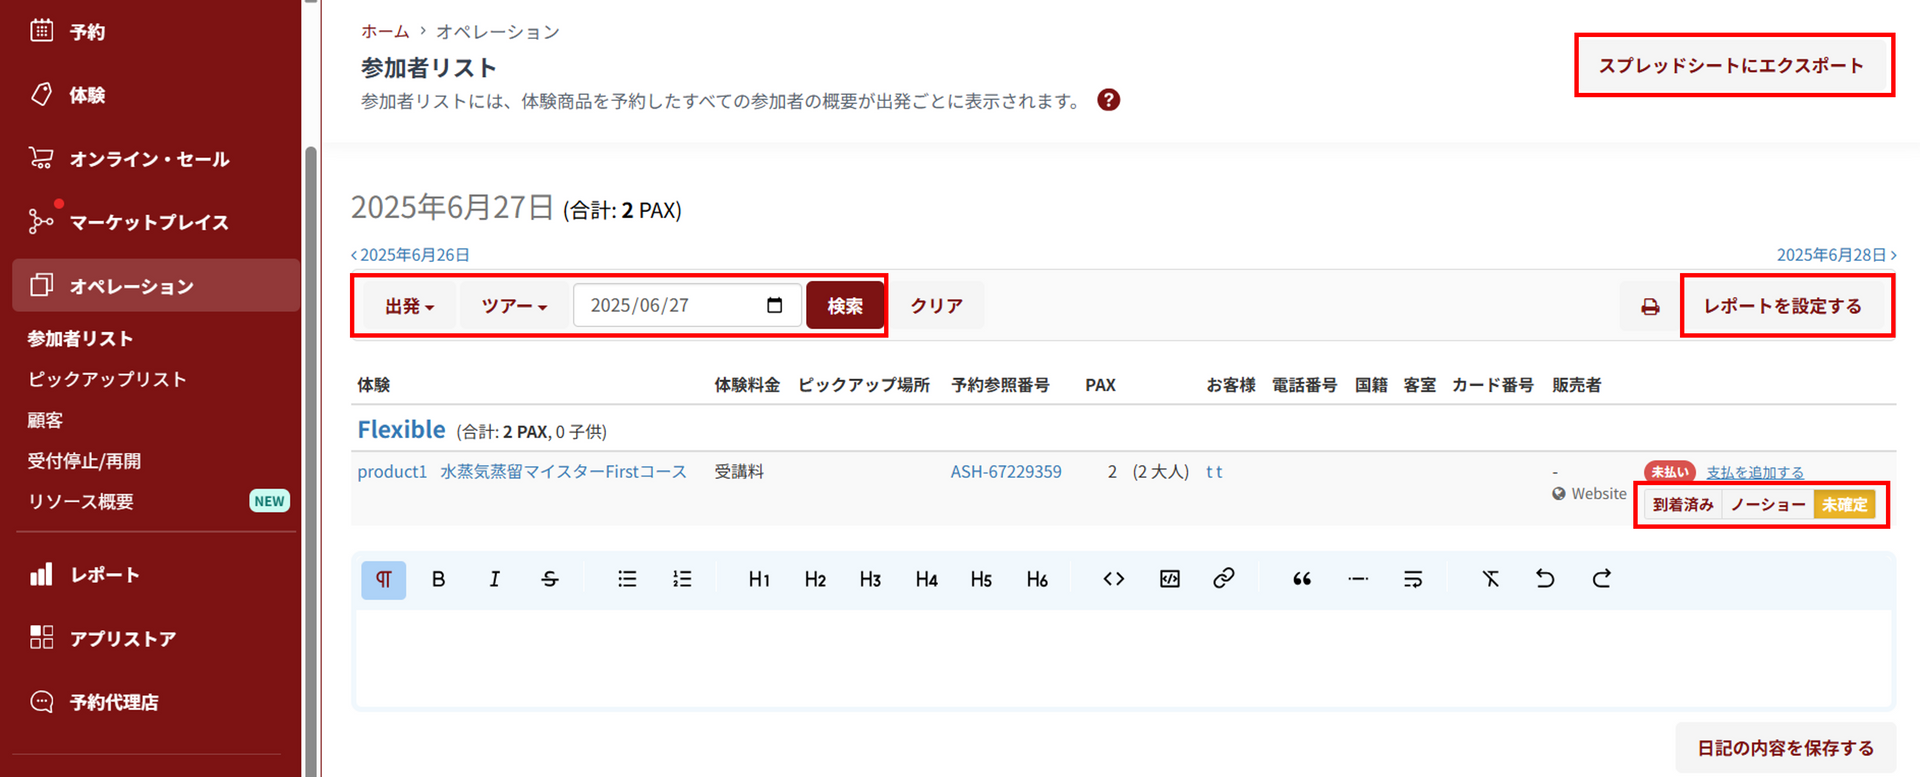Click the print icon button
1920x777 pixels.
click(x=1650, y=306)
